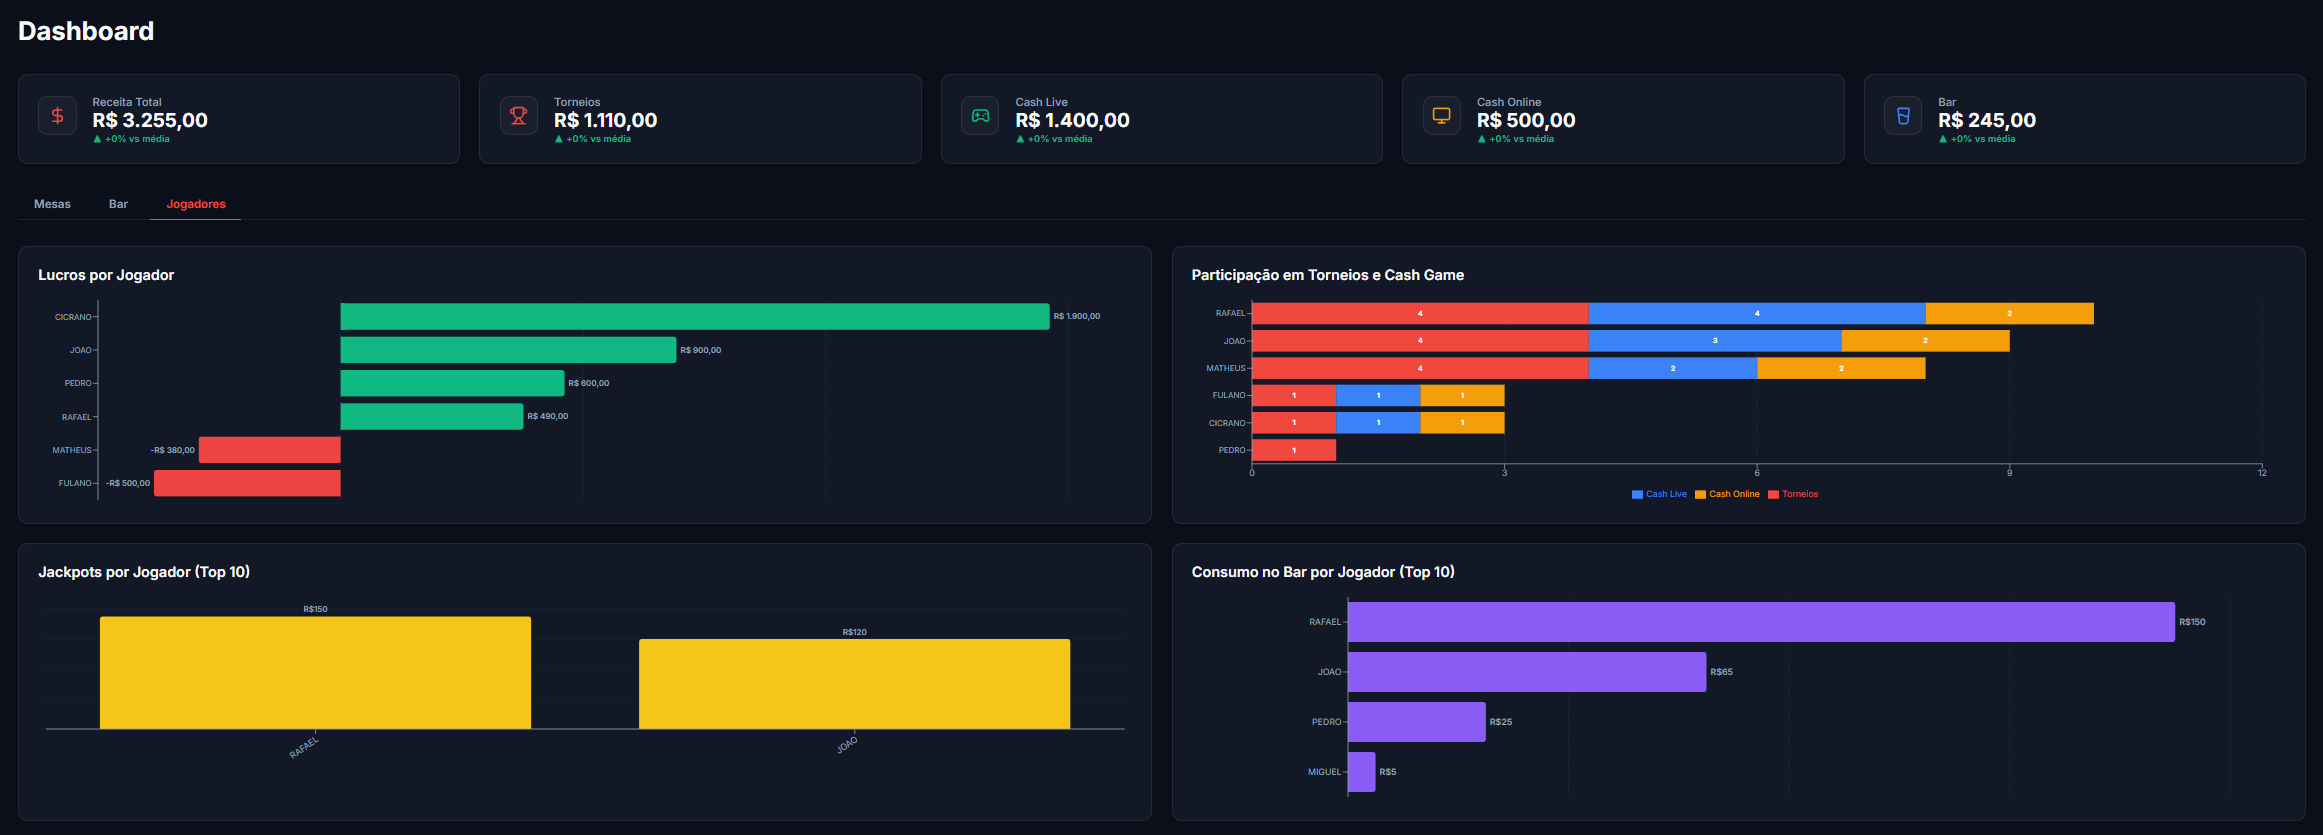
Task: Click JOAO's yellow jackpot bar
Action: tap(854, 684)
